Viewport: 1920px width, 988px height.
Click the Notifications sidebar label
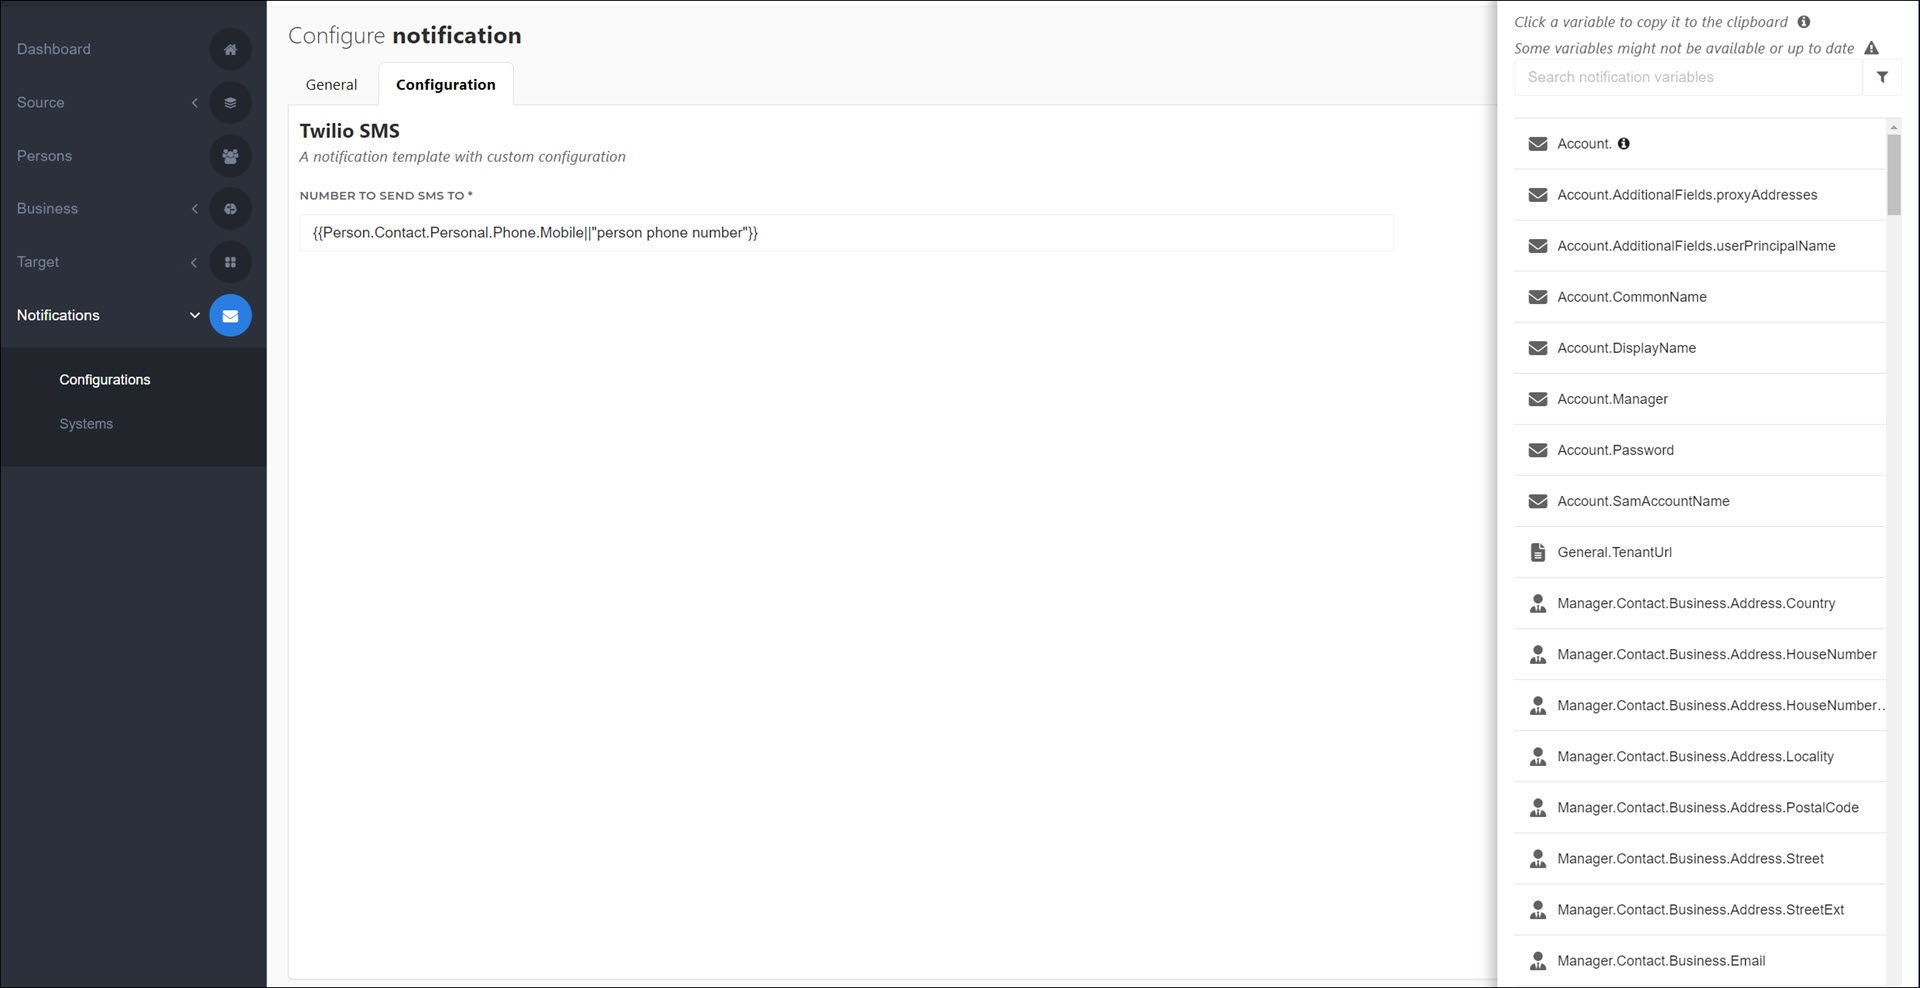pos(58,315)
